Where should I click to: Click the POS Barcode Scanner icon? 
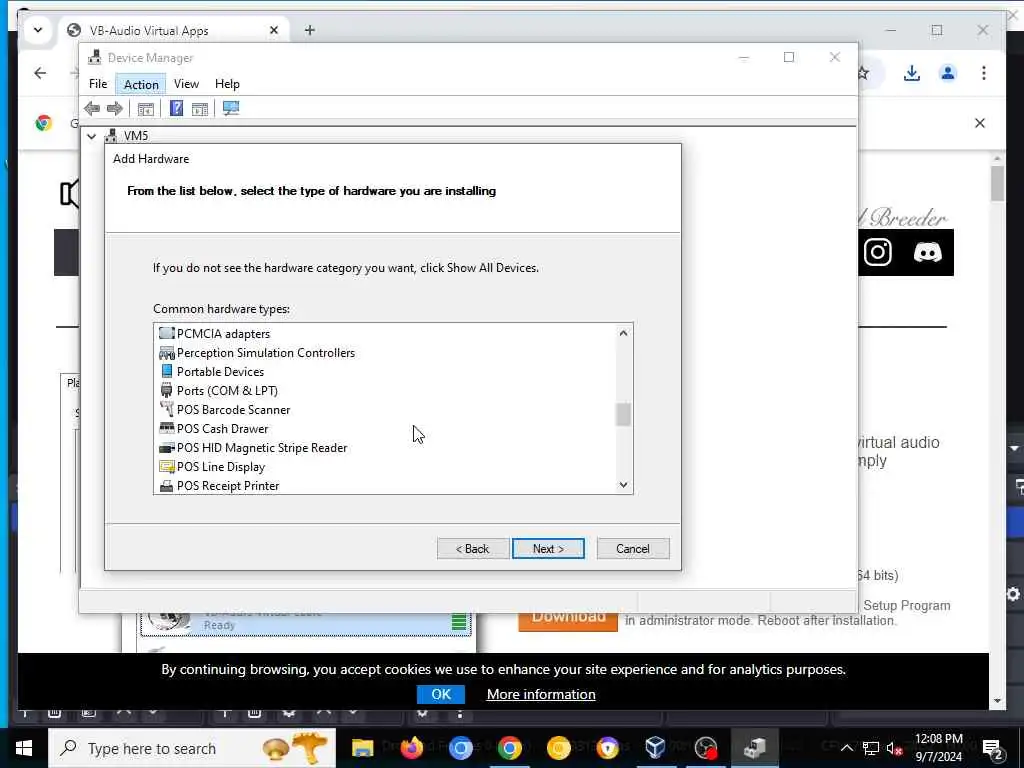(167, 409)
